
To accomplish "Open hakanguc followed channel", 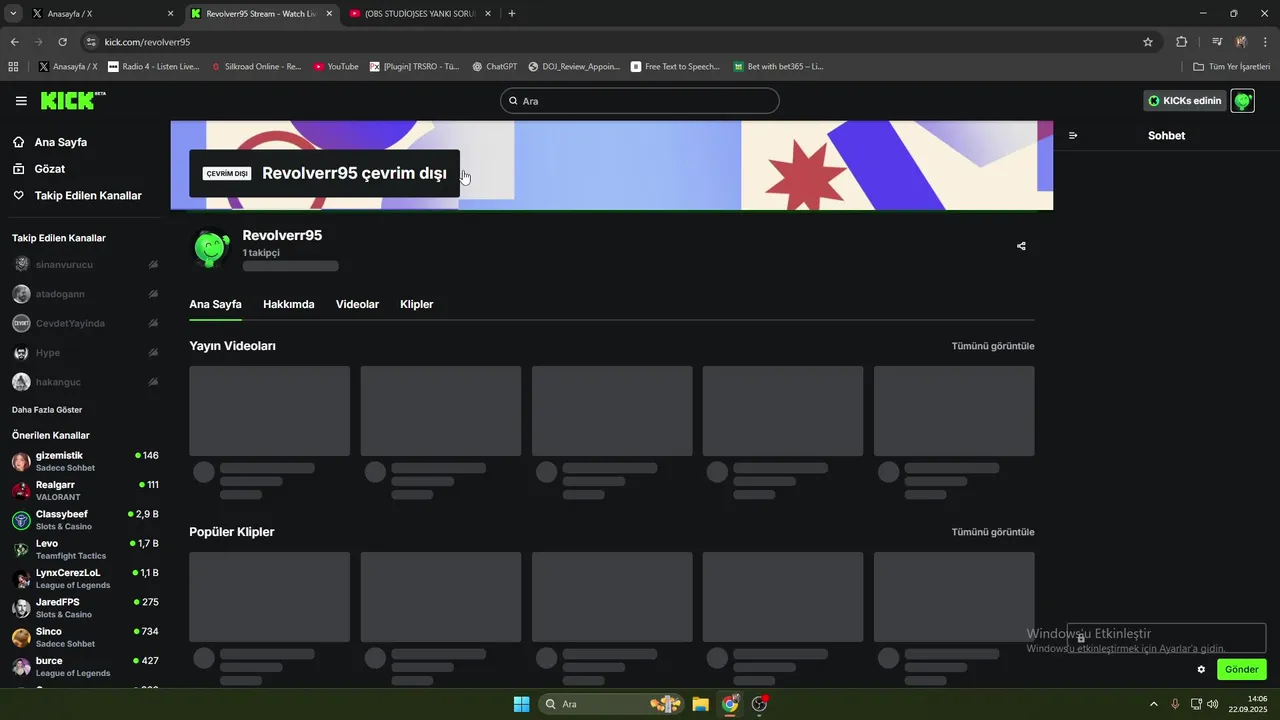I will (x=85, y=382).
